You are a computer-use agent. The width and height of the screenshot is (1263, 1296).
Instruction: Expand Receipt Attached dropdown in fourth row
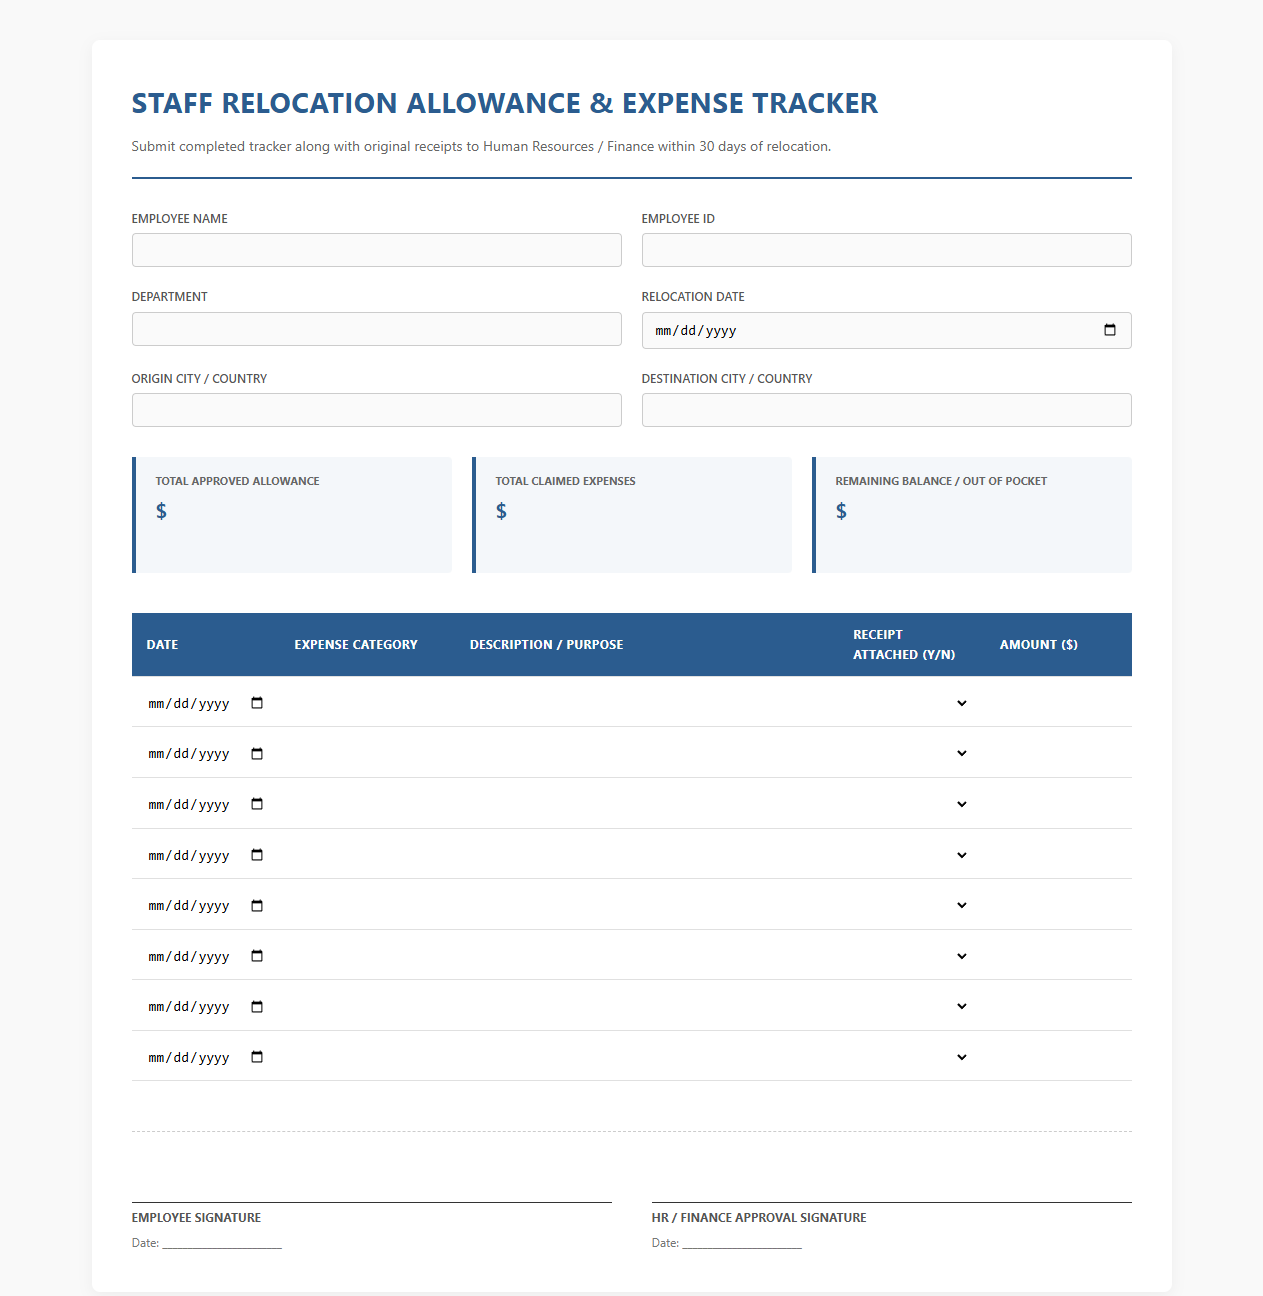tap(911, 855)
